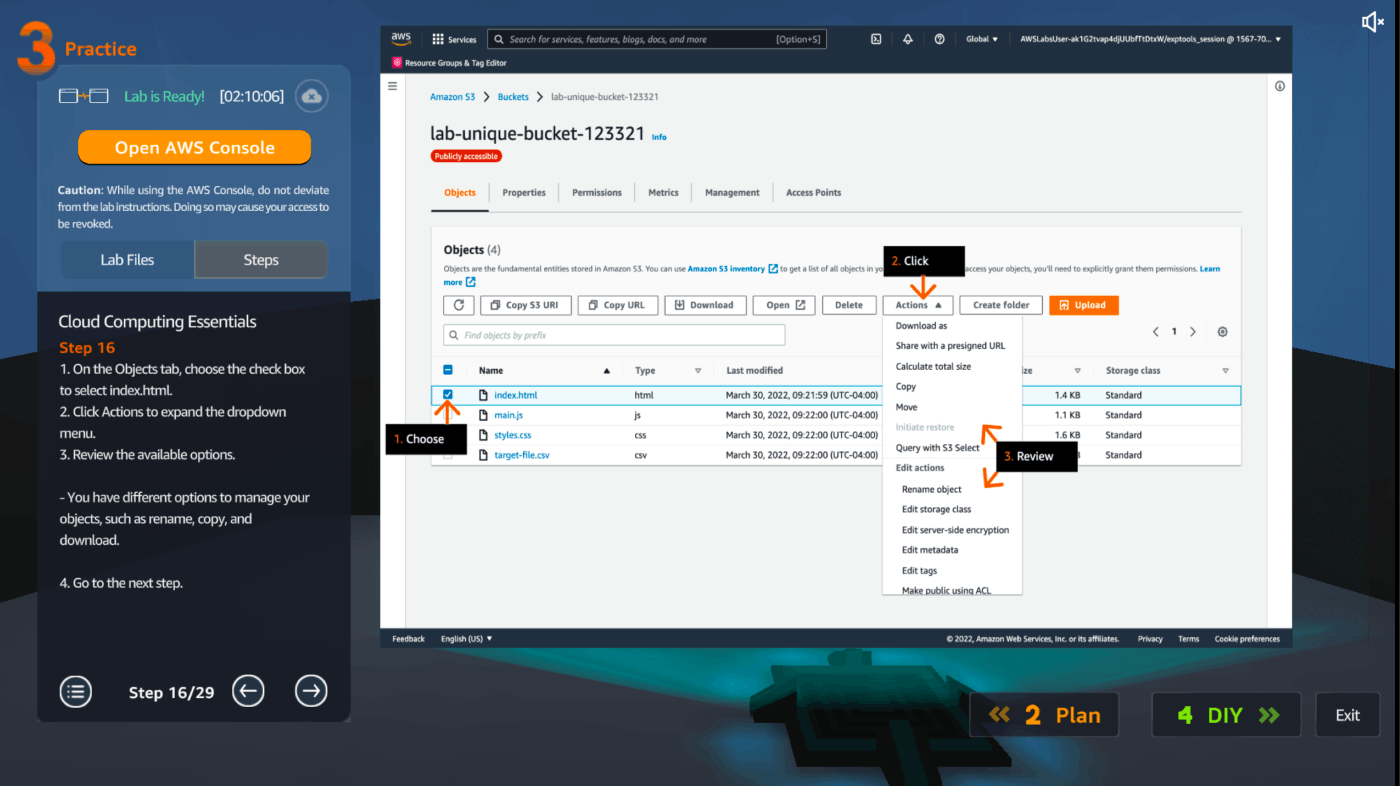Click the styles.css file icon
This screenshot has height=786, width=1400.
coord(484,435)
